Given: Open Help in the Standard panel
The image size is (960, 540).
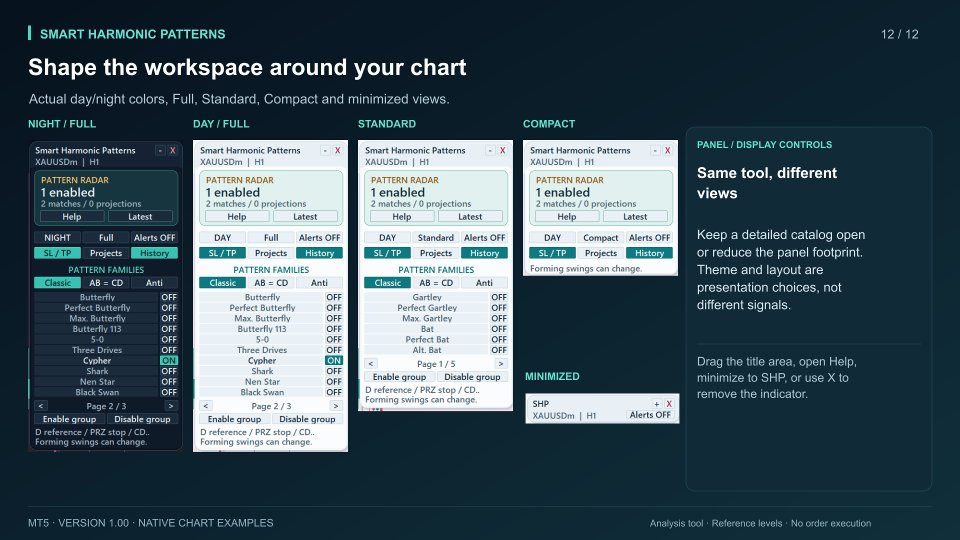Looking at the screenshot, I should tap(402, 217).
